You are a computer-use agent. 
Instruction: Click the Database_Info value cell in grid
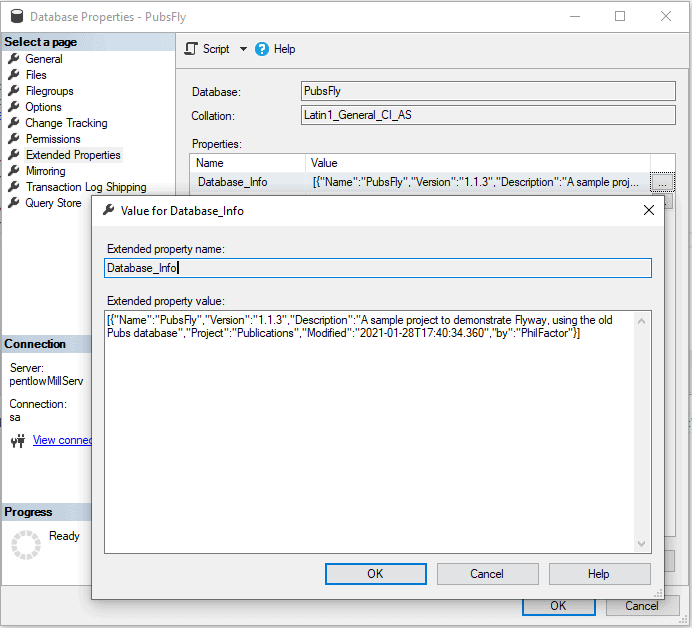pyautogui.click(x=478, y=182)
